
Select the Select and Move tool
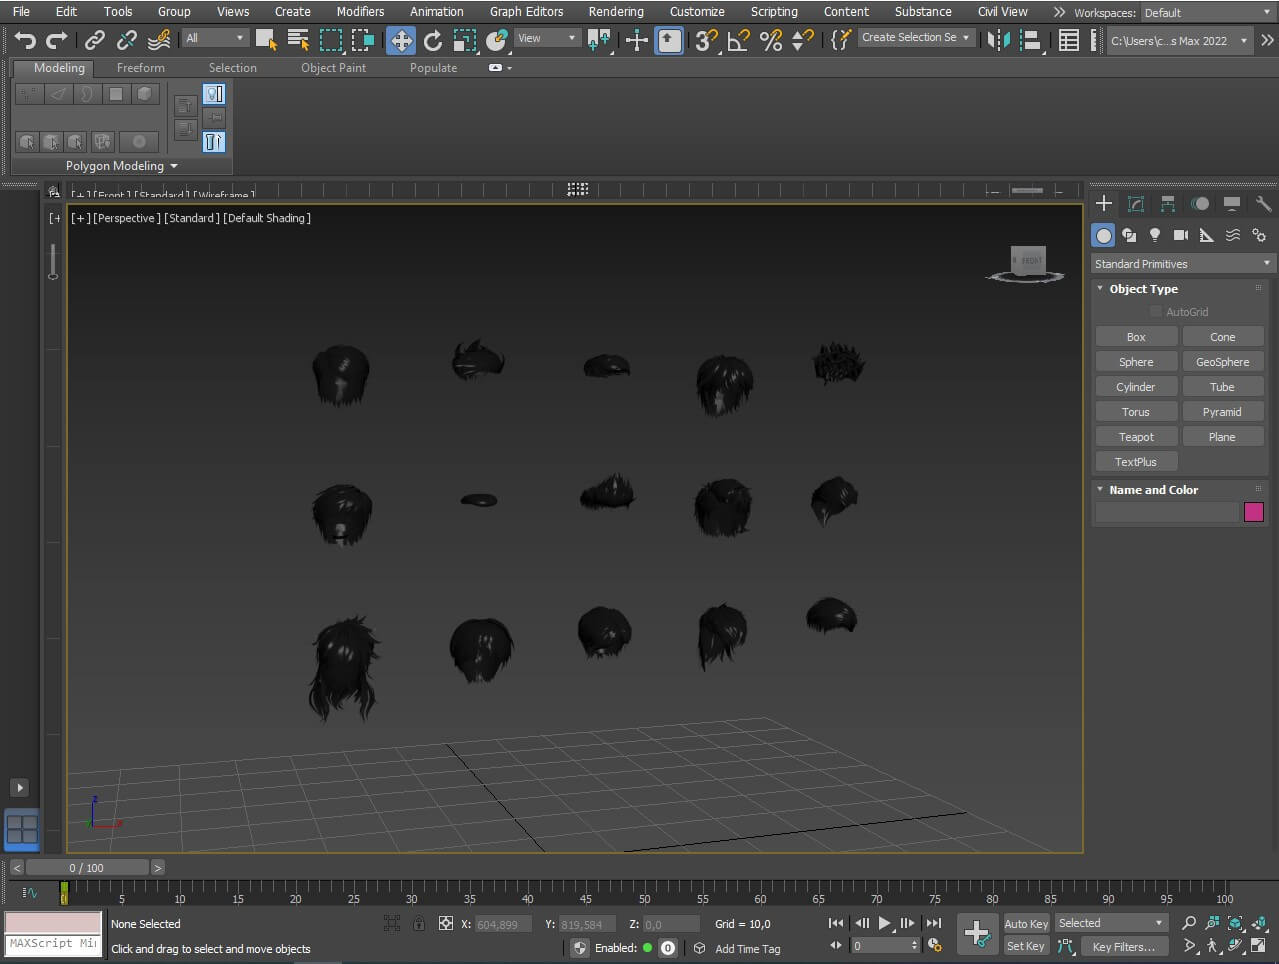[401, 40]
